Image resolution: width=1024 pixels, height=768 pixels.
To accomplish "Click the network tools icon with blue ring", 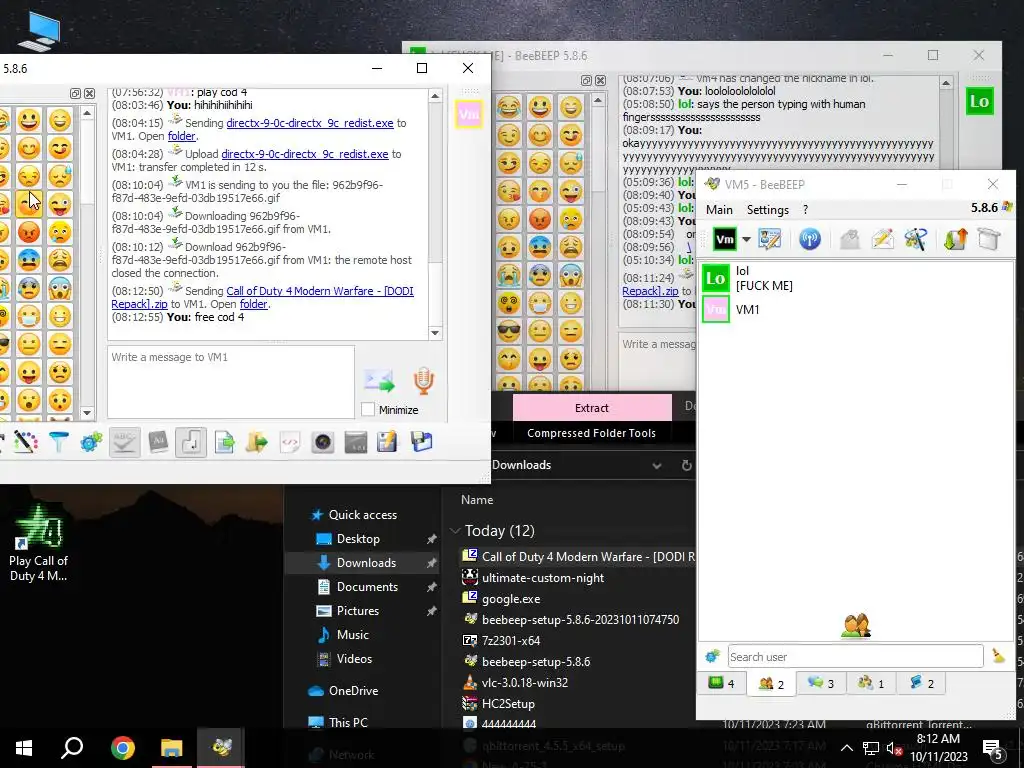I will point(916,239).
